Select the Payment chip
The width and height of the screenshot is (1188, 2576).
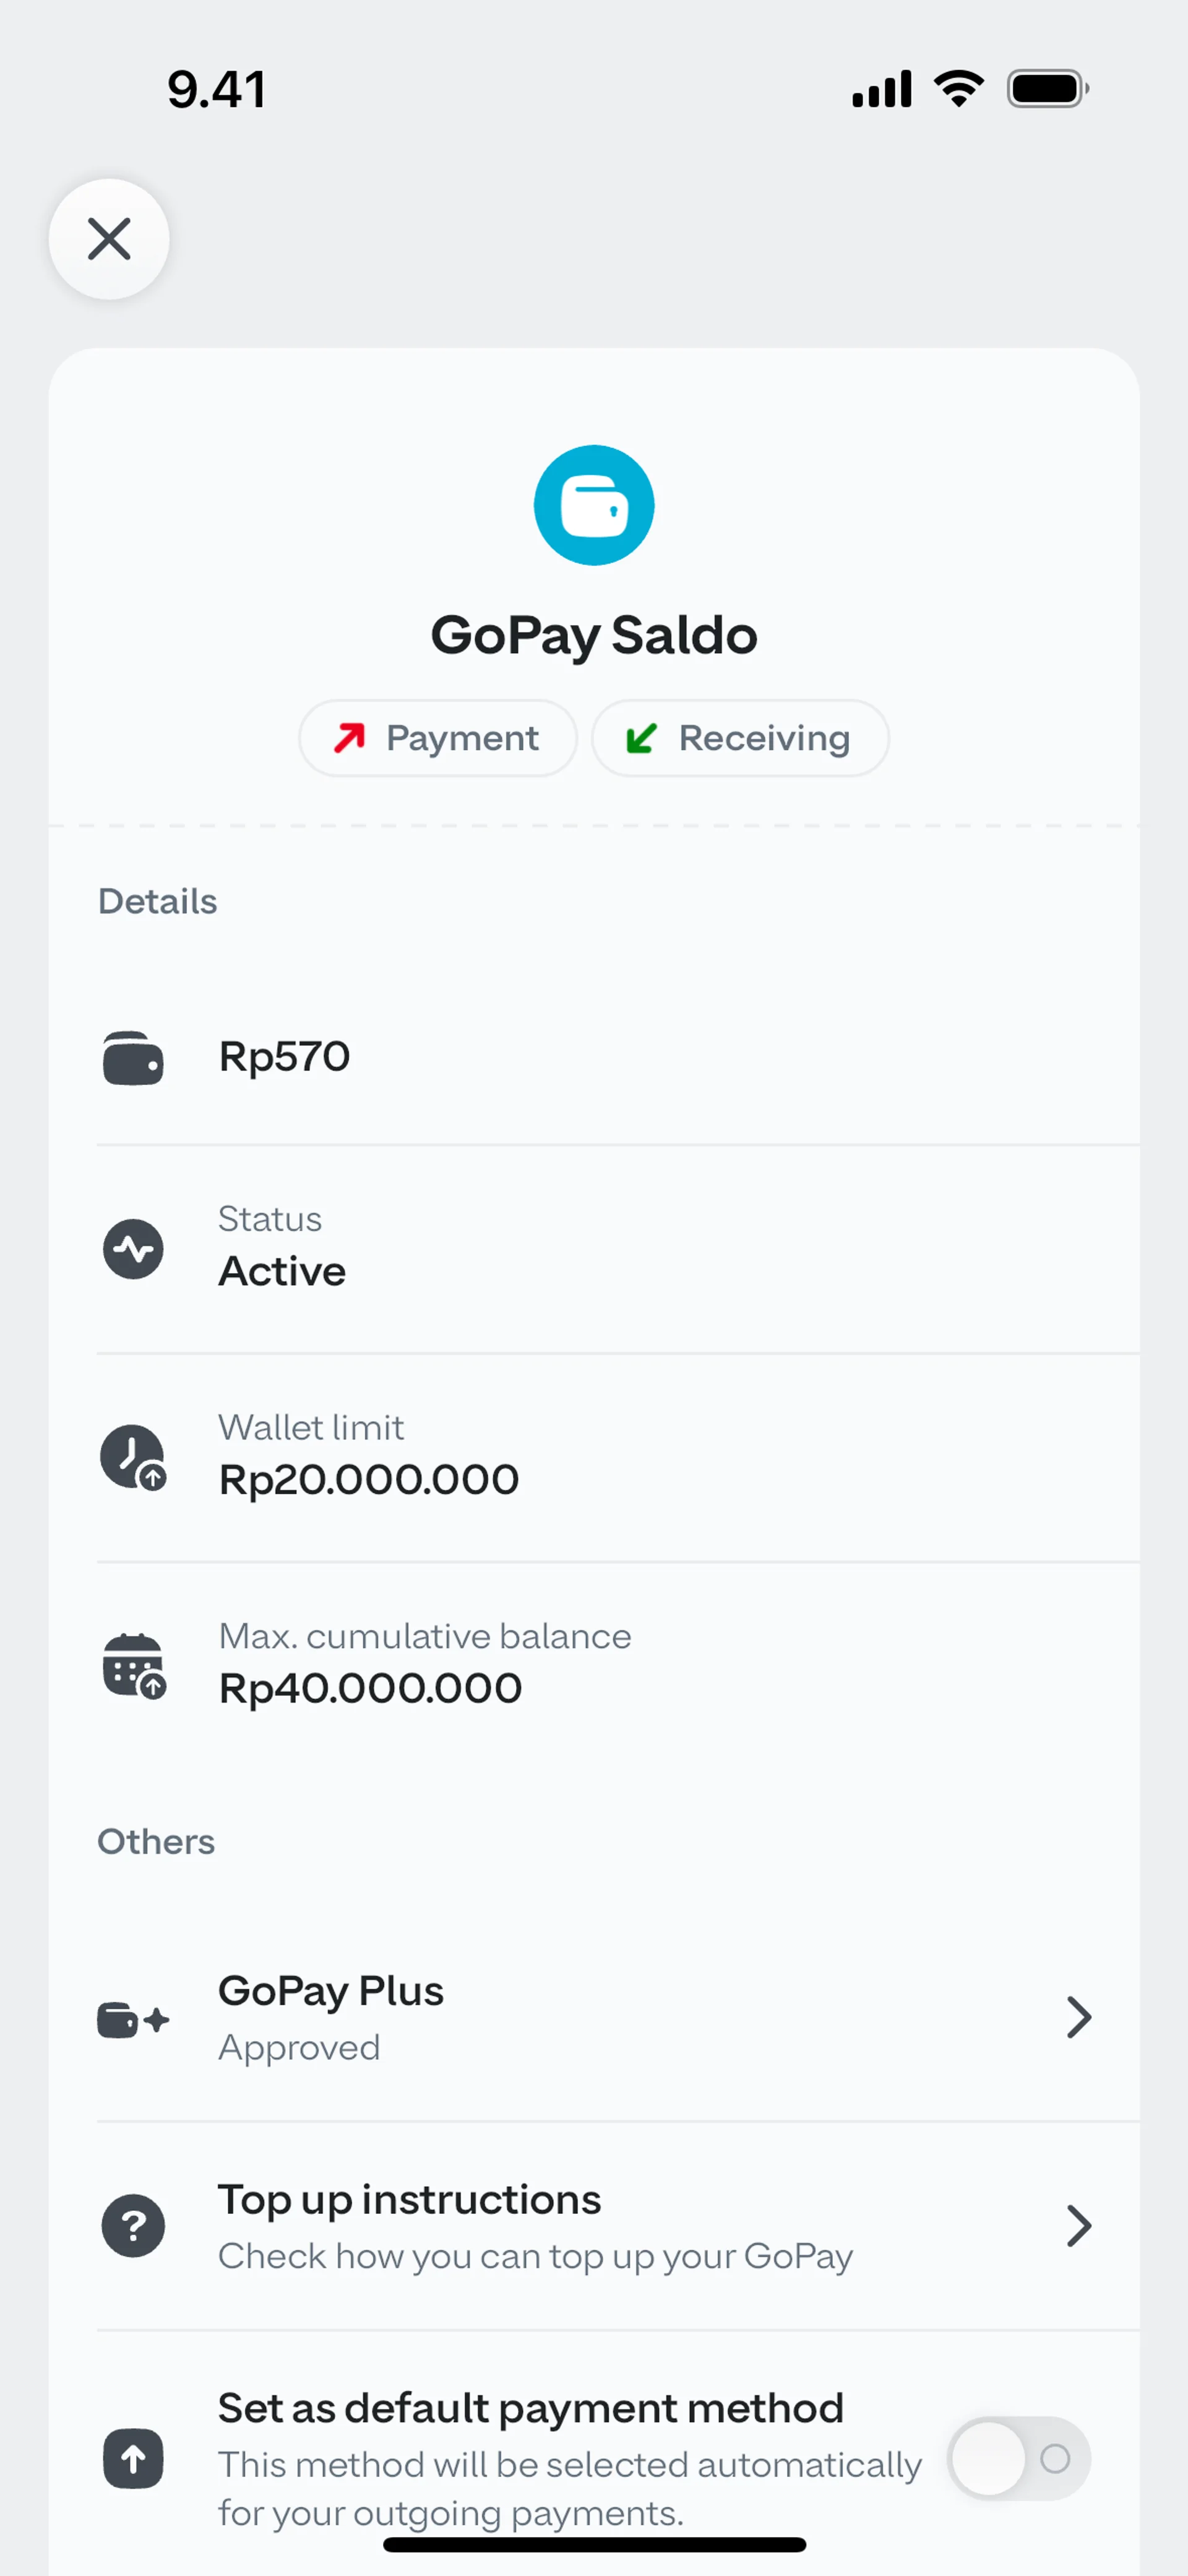coord(438,738)
